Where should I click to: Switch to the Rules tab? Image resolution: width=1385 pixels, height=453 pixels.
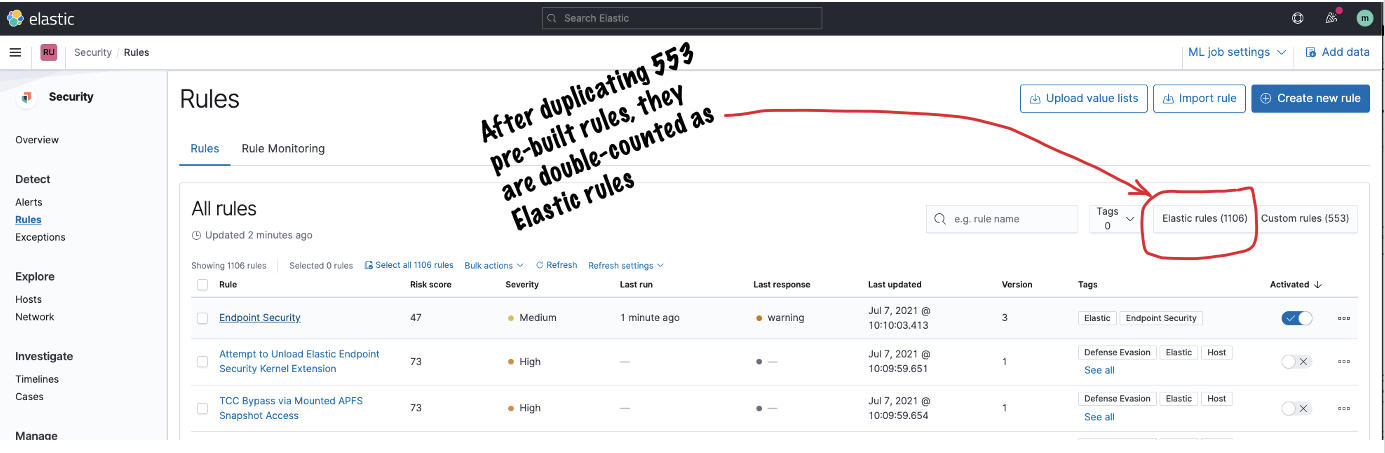pos(205,148)
